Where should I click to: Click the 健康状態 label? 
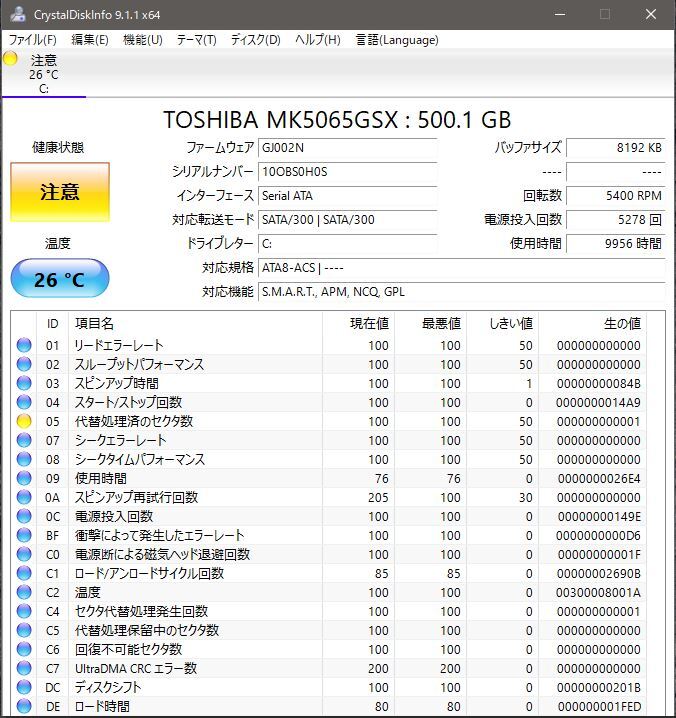point(58,147)
